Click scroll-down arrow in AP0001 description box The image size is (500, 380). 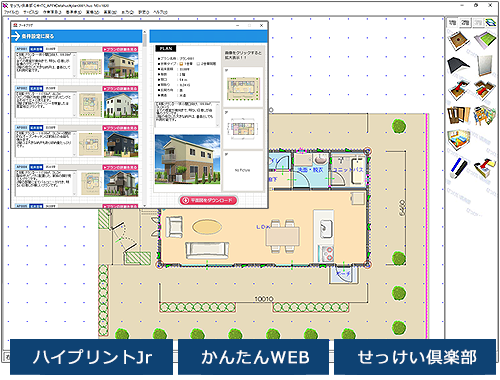75,75
